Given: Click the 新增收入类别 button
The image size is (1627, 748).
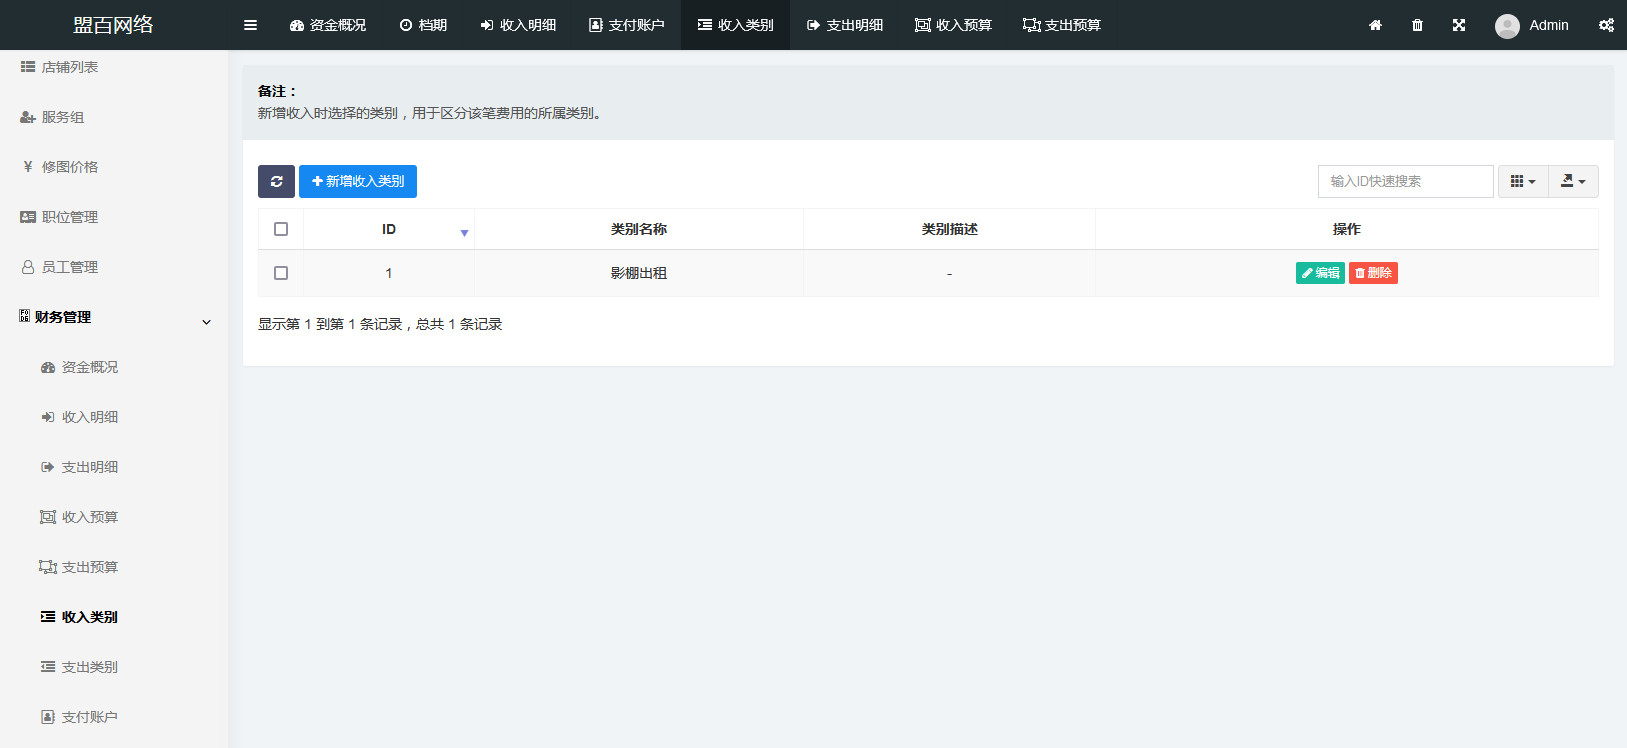Looking at the screenshot, I should (358, 181).
